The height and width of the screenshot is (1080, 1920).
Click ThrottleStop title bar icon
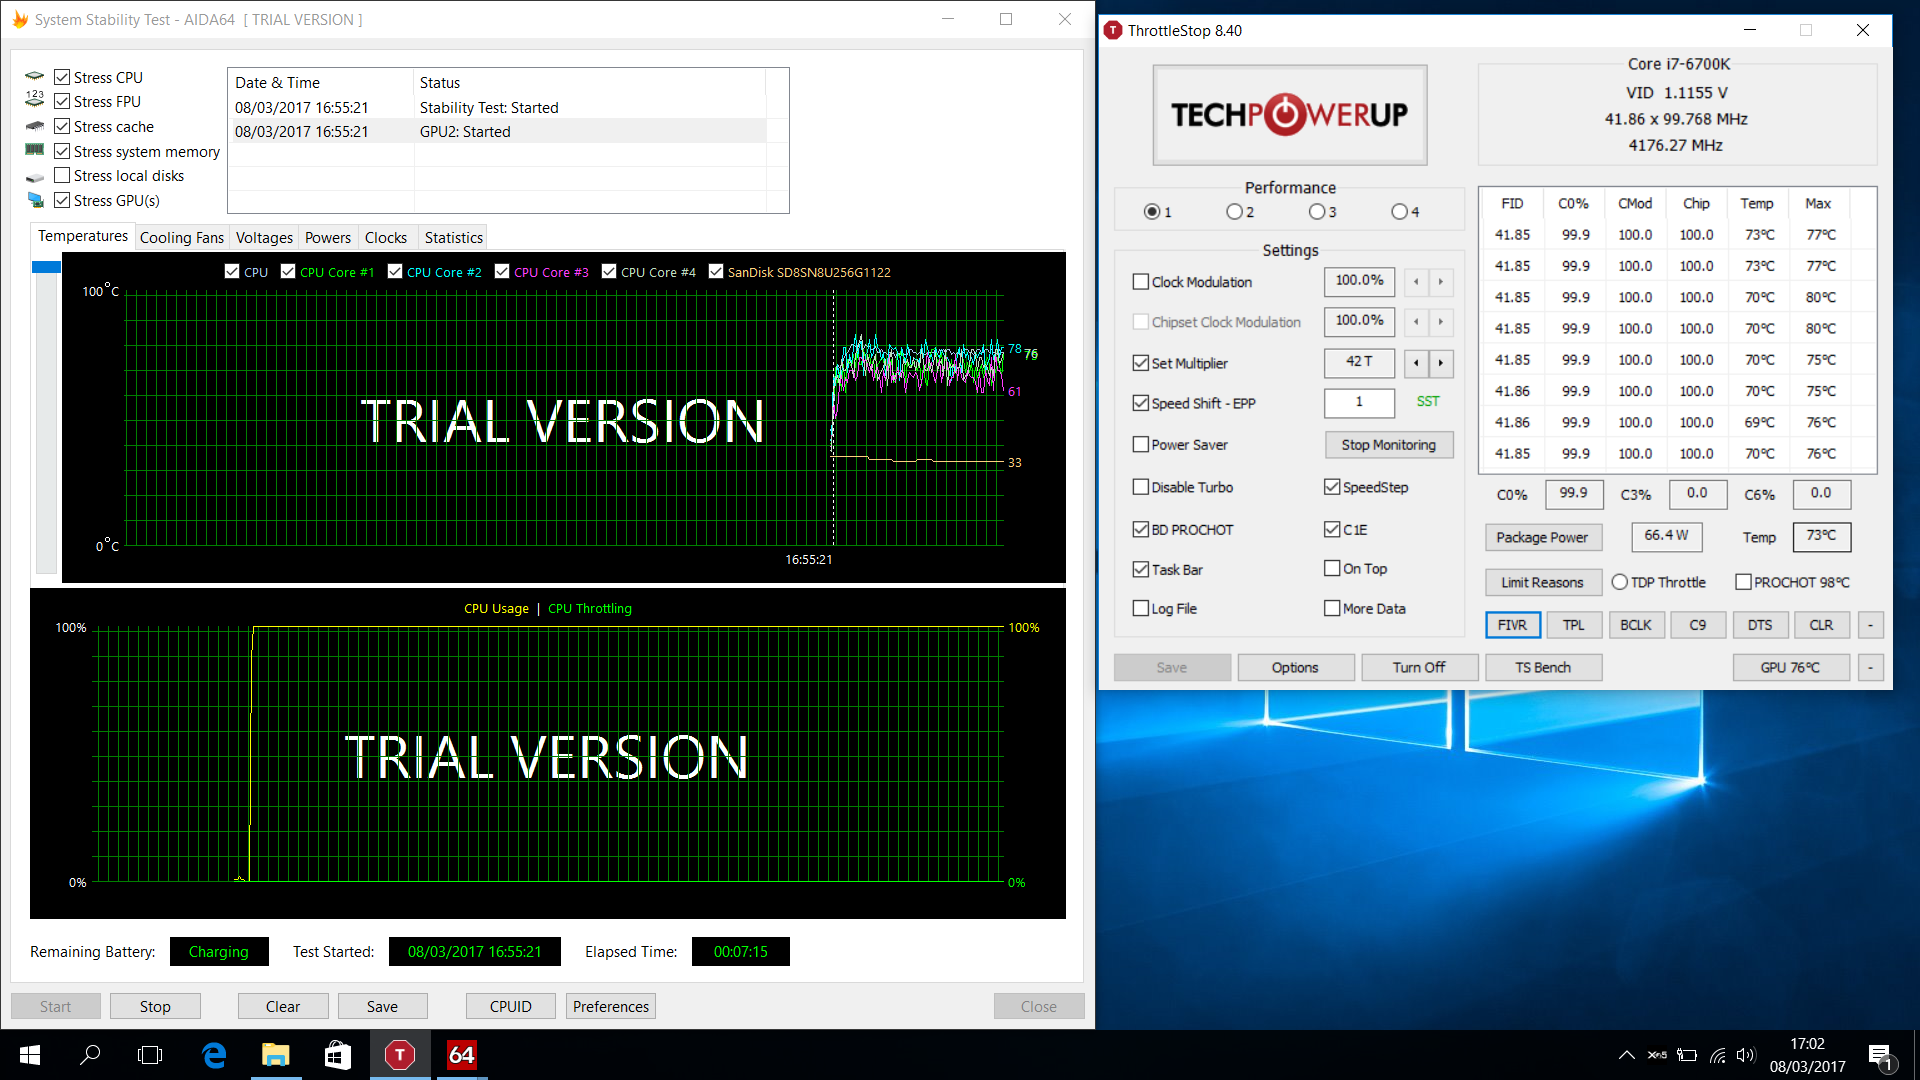point(1113,31)
